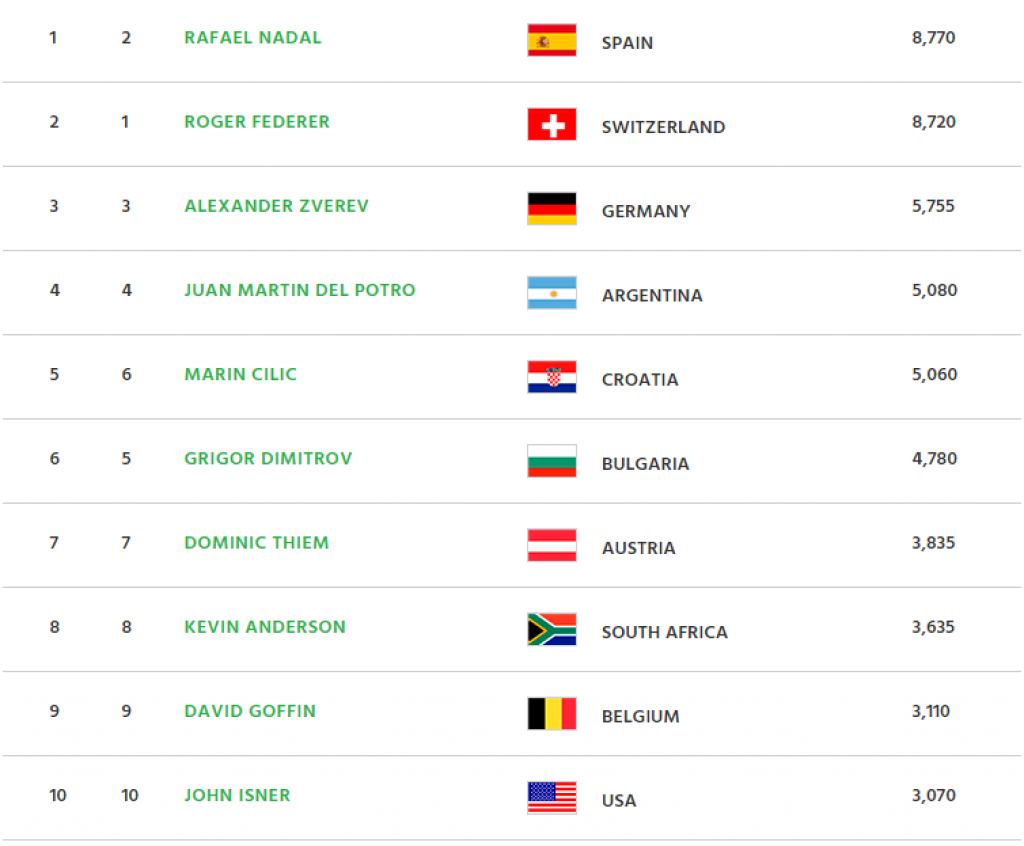Click the Bulgaria flag icon
The width and height of the screenshot is (1024, 846).
click(552, 461)
